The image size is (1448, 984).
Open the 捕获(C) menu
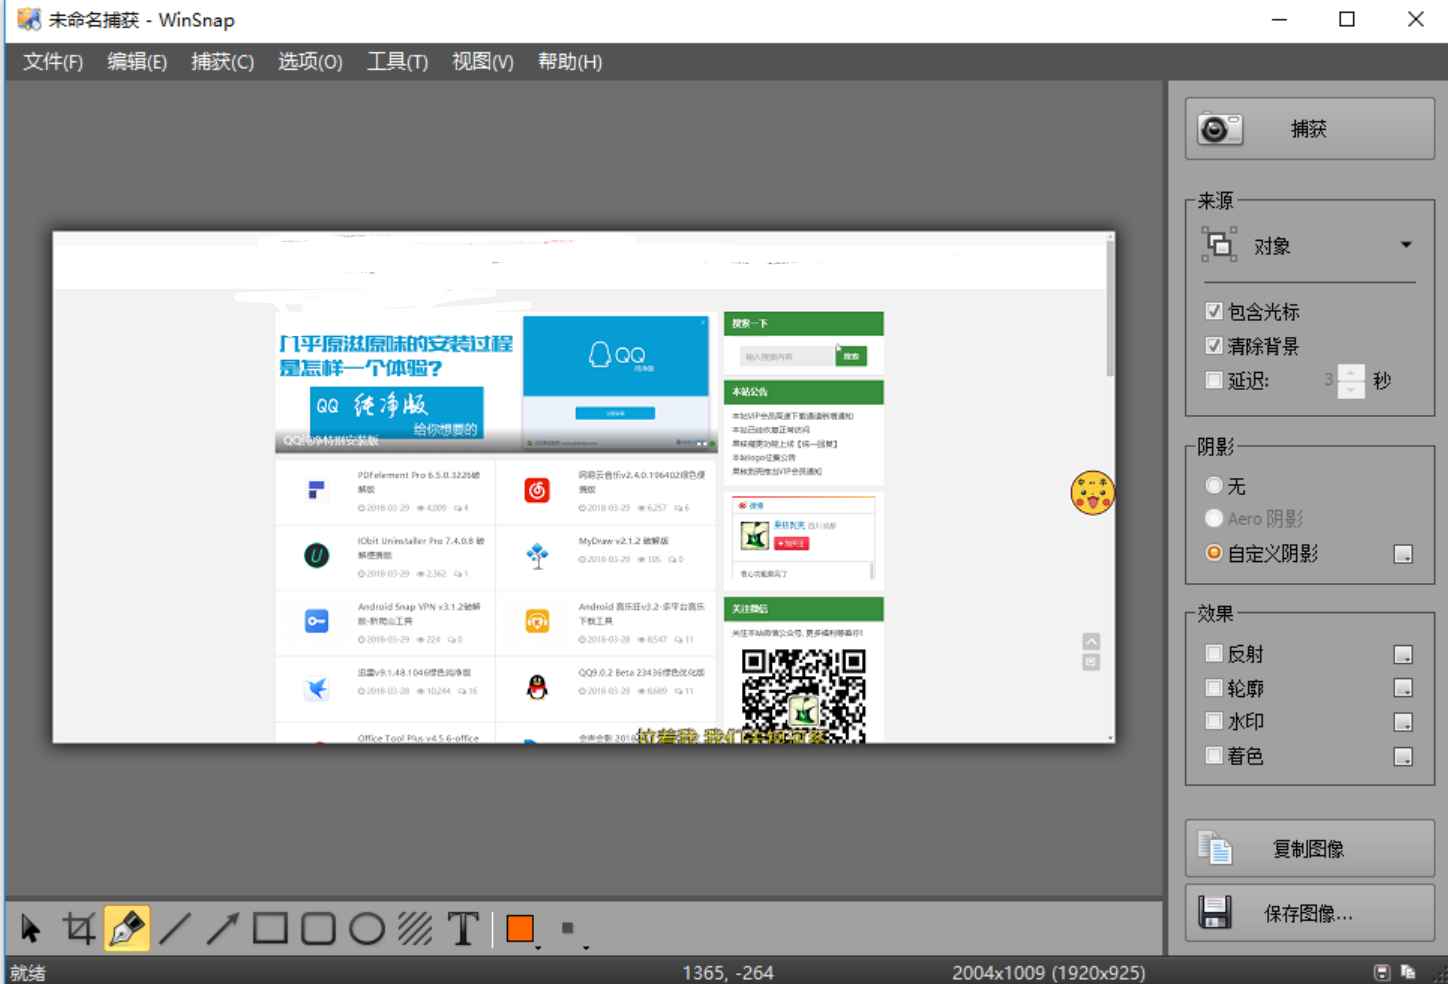pos(224,62)
